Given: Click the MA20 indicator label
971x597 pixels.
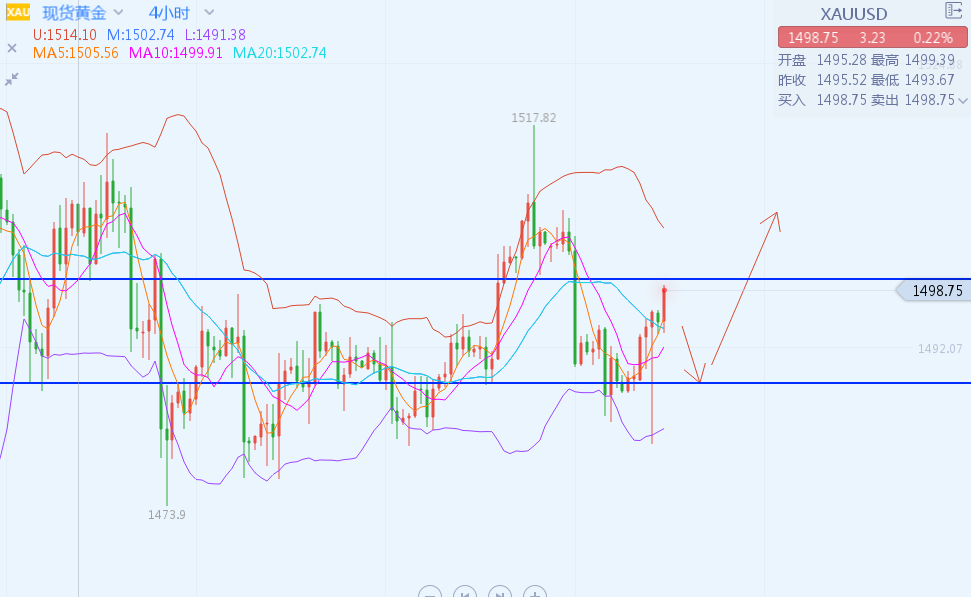Looking at the screenshot, I should click(279, 53).
